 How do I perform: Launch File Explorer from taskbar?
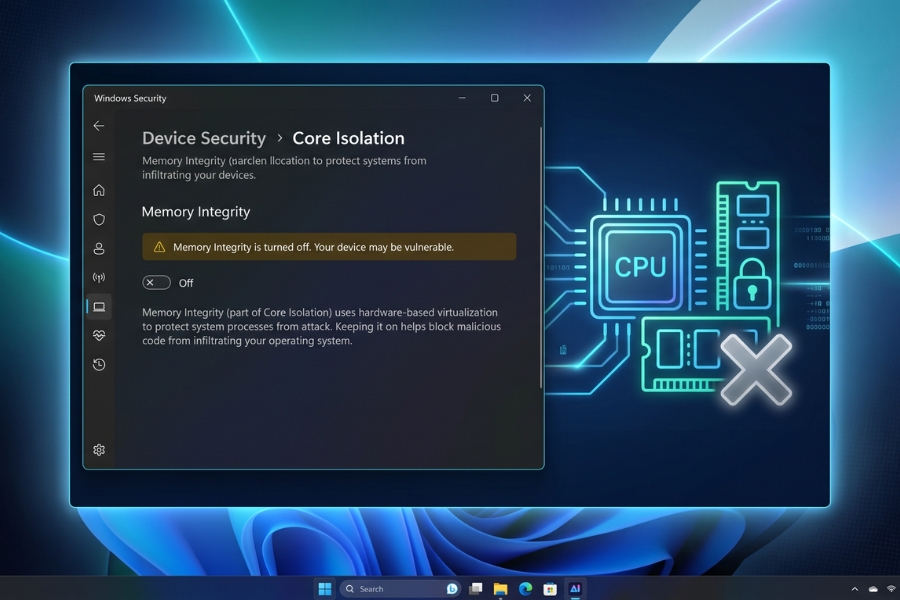point(501,589)
